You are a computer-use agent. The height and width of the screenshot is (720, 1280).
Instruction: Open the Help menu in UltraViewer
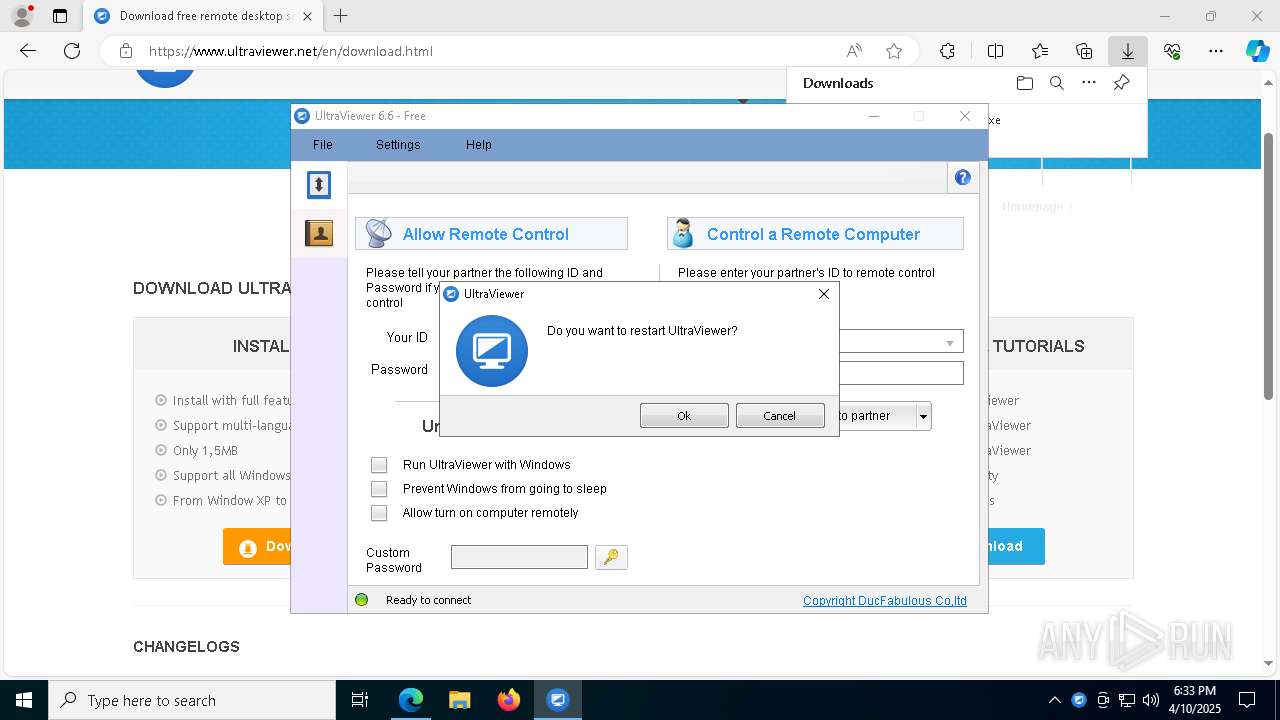click(478, 145)
